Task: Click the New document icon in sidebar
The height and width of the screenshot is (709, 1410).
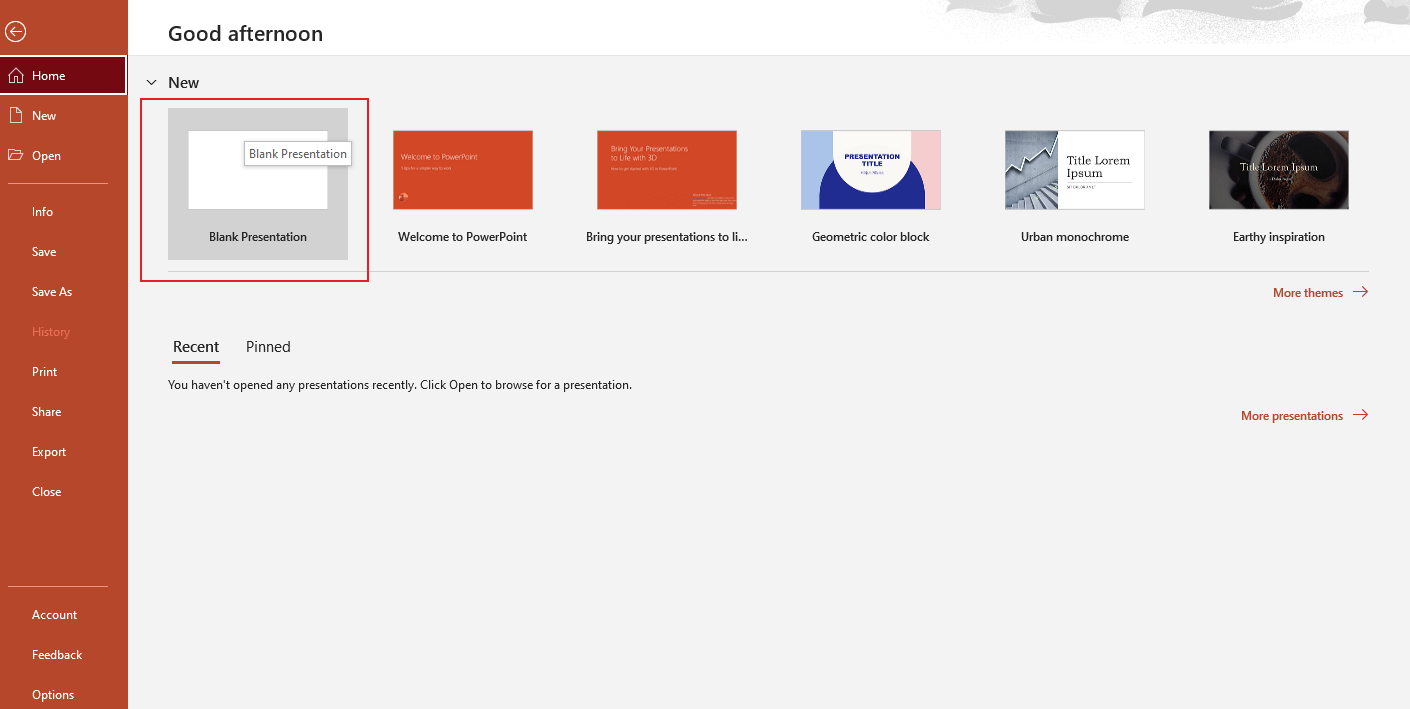Action: pos(16,116)
